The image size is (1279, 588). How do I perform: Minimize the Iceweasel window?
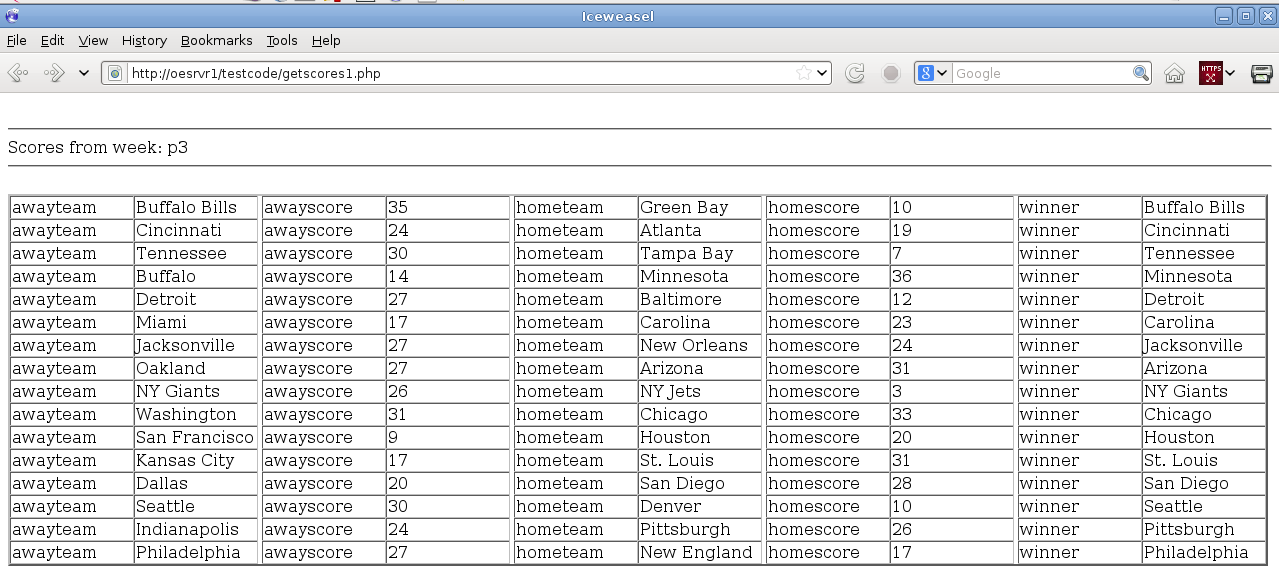coord(1224,15)
